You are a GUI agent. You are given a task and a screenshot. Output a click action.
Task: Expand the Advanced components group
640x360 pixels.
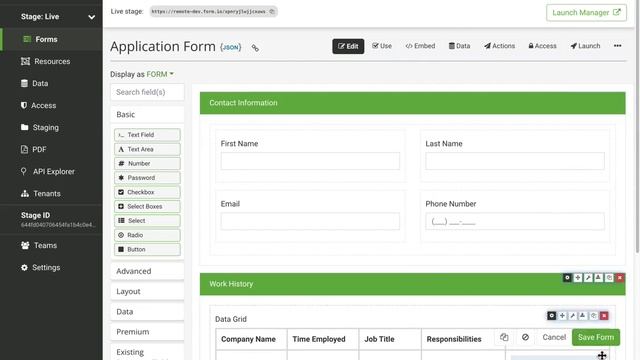(147, 271)
